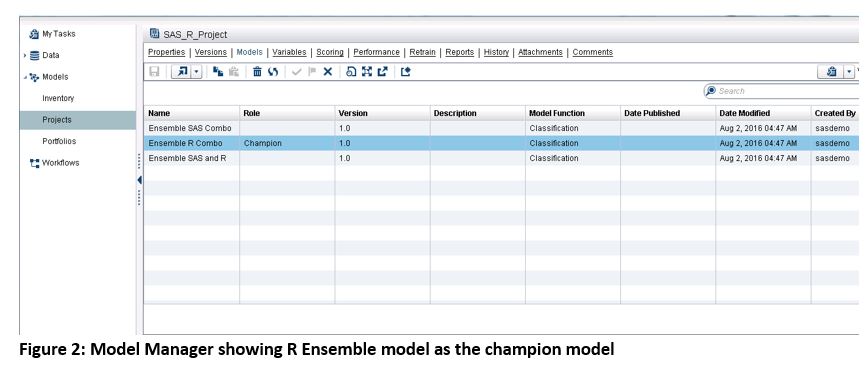Open the import model dropdown arrow
868x372 pixels.
[197, 71]
